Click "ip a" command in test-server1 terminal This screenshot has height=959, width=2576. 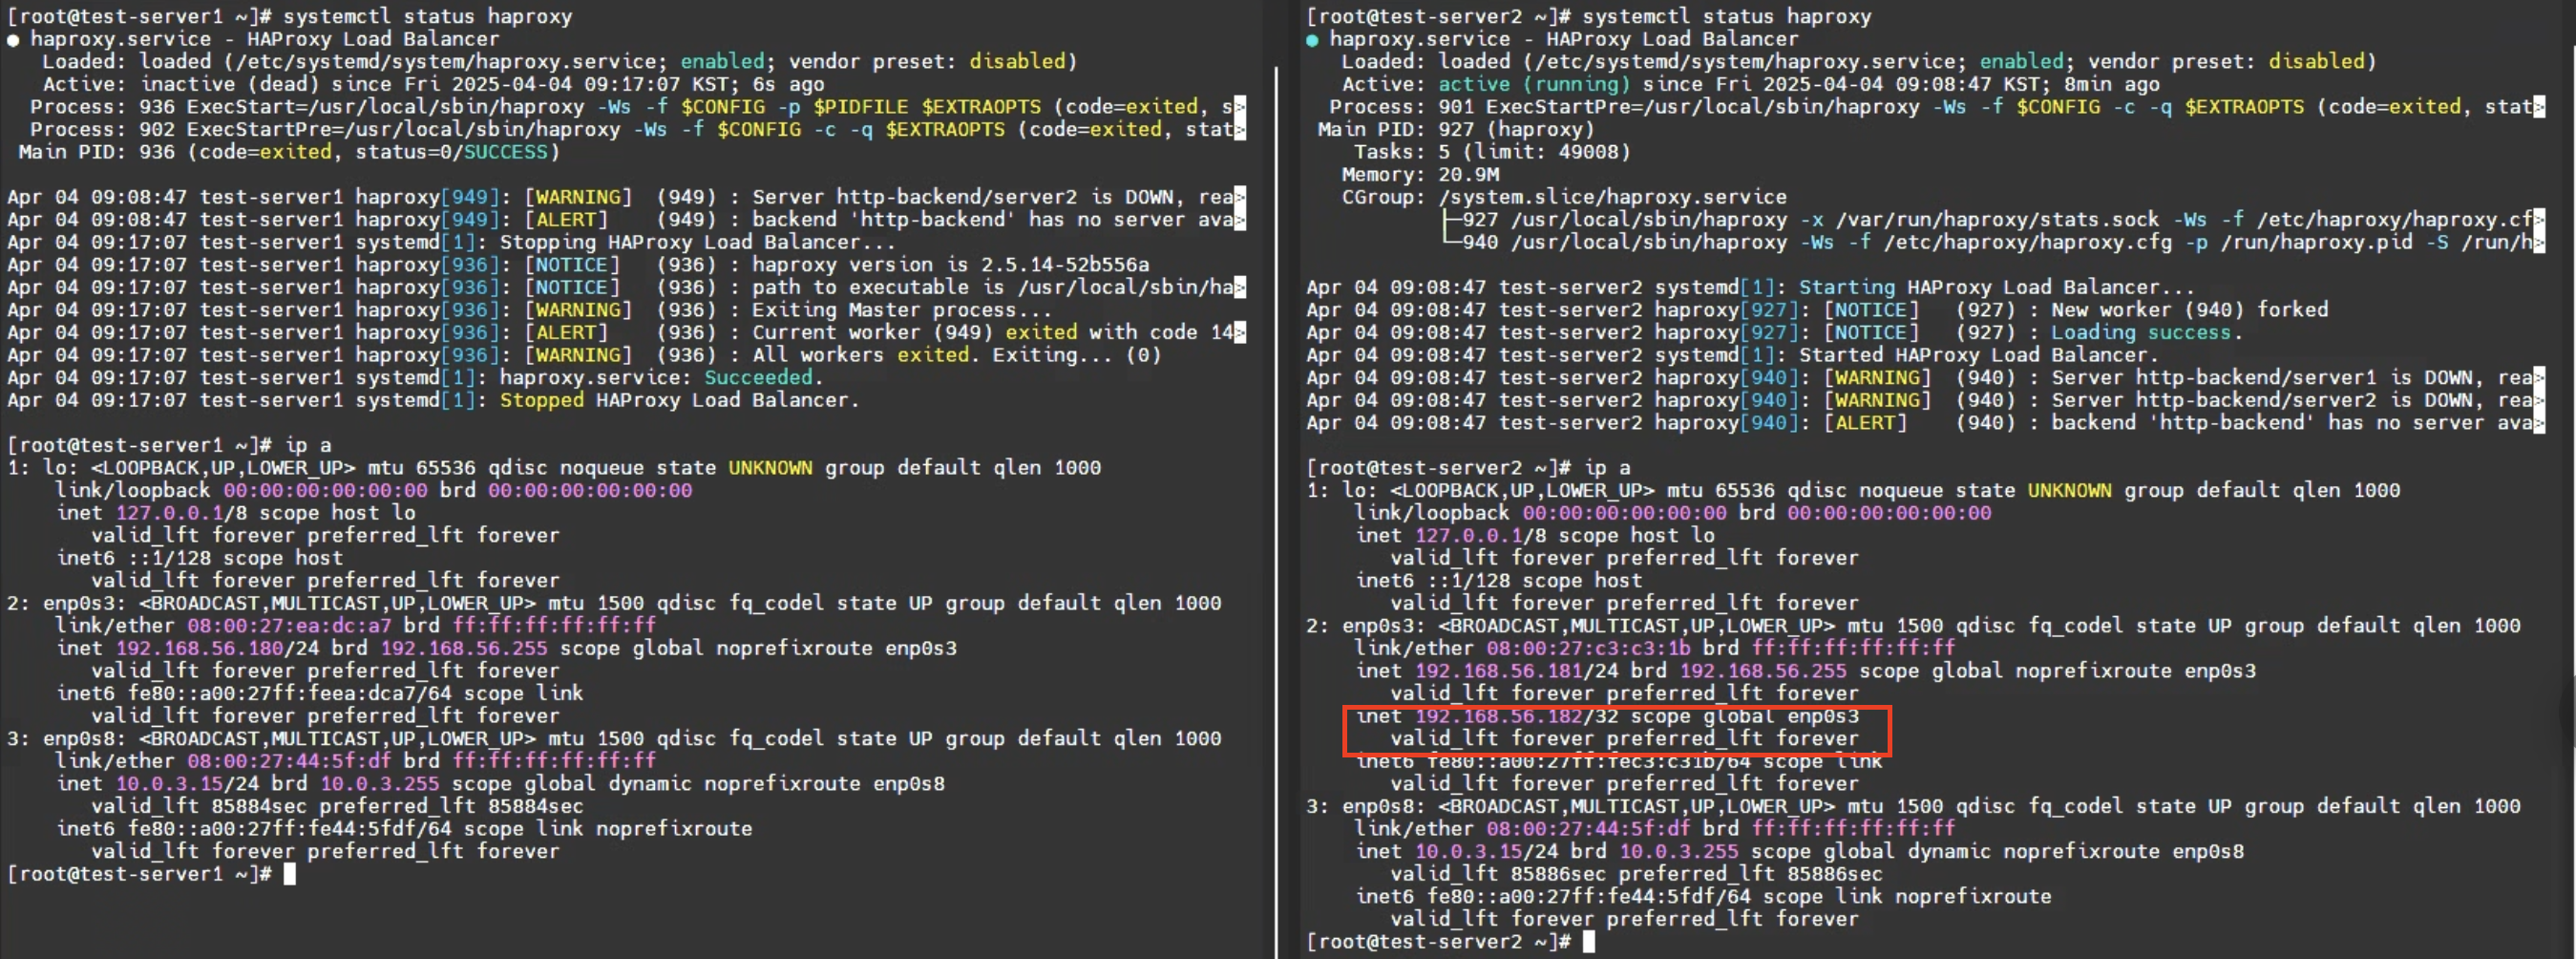308,445
